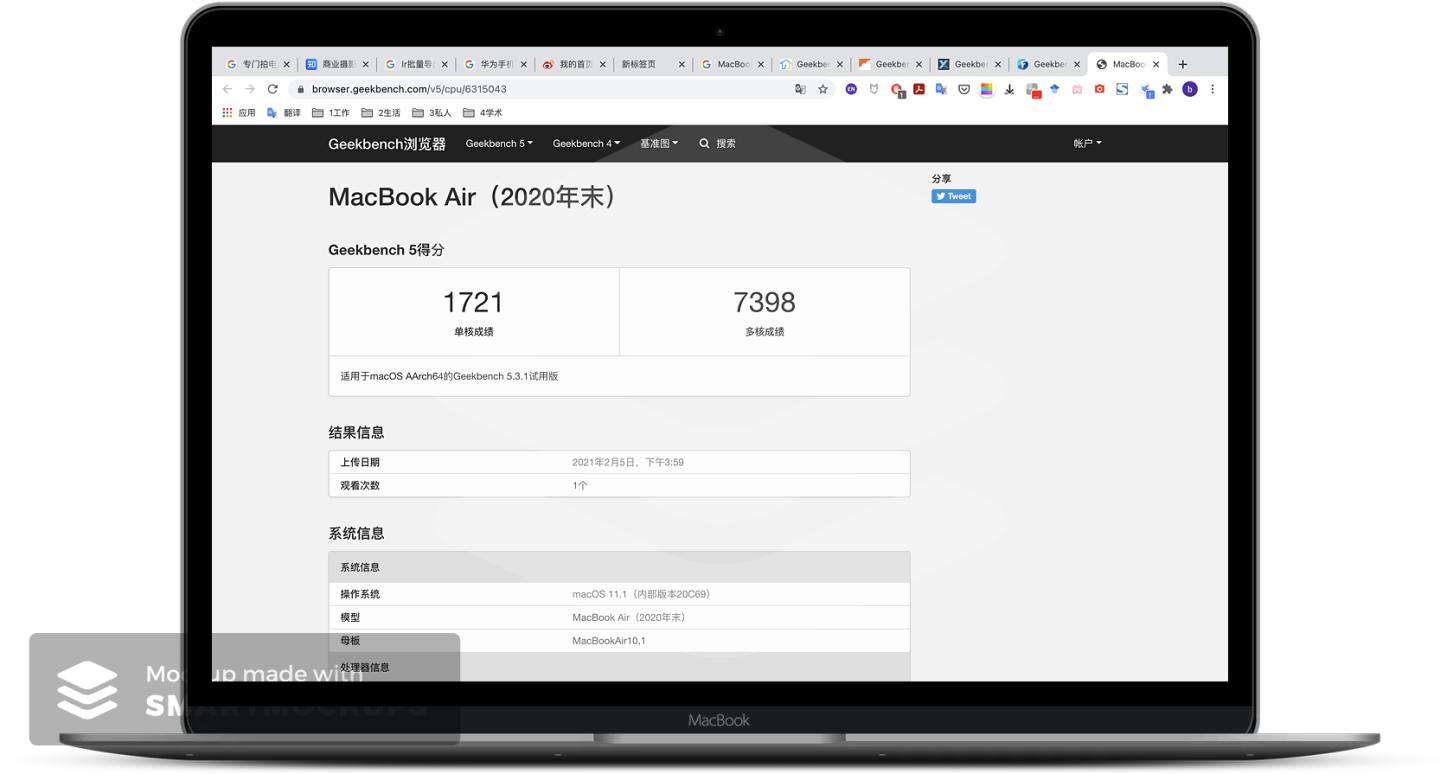
Task: Click the search magnifier in Geekbench navbar
Action: click(x=705, y=143)
